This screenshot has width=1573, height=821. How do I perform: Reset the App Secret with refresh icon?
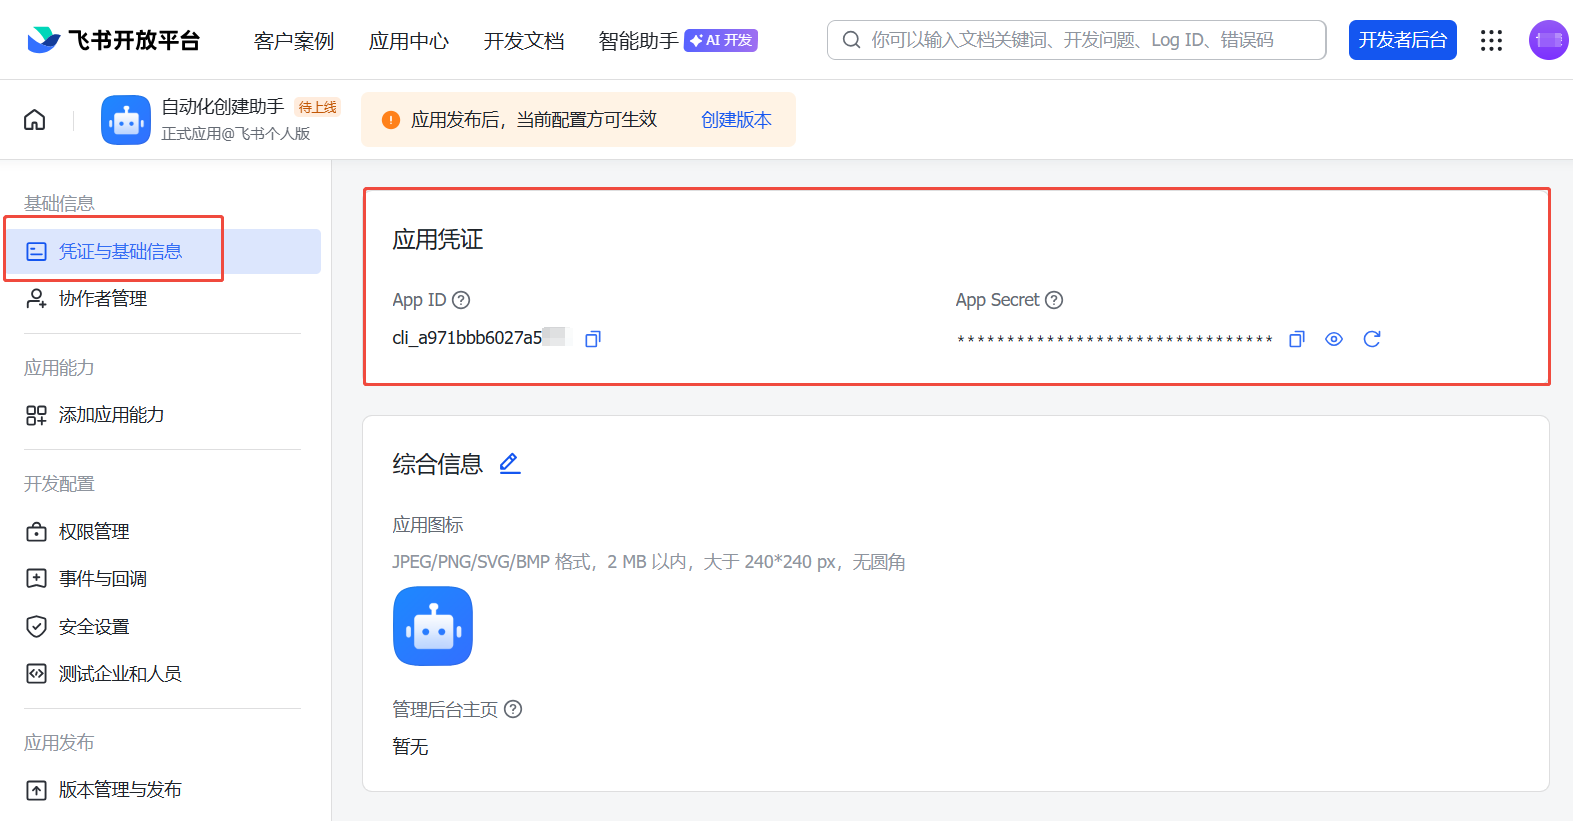pos(1372,339)
